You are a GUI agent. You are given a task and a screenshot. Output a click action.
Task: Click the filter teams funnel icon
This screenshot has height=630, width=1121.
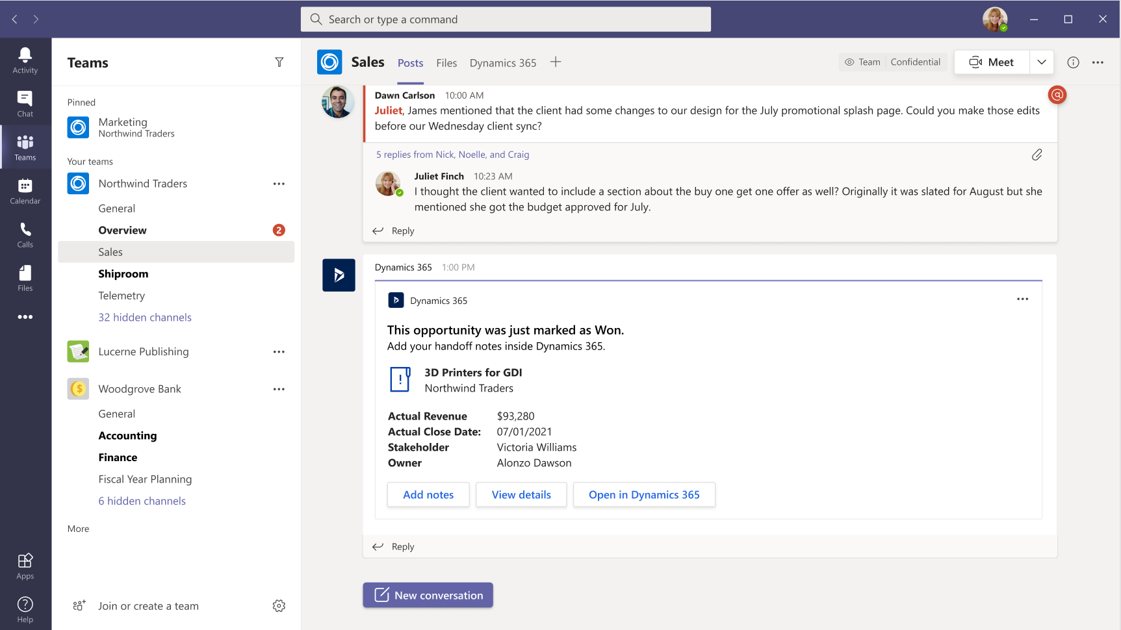tap(279, 62)
